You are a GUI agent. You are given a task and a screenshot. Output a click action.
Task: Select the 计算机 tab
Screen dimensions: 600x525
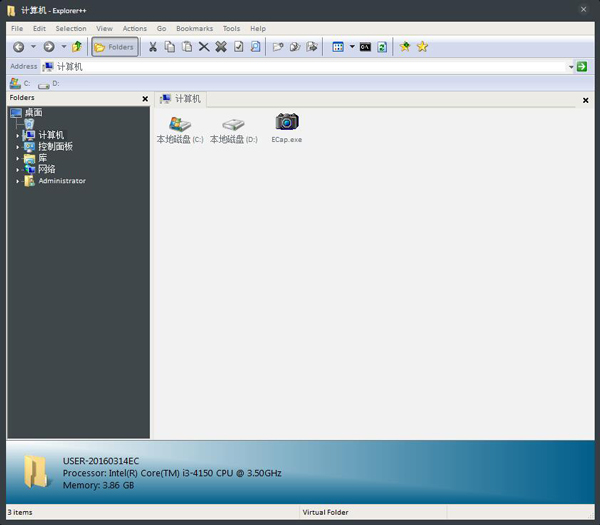click(181, 99)
